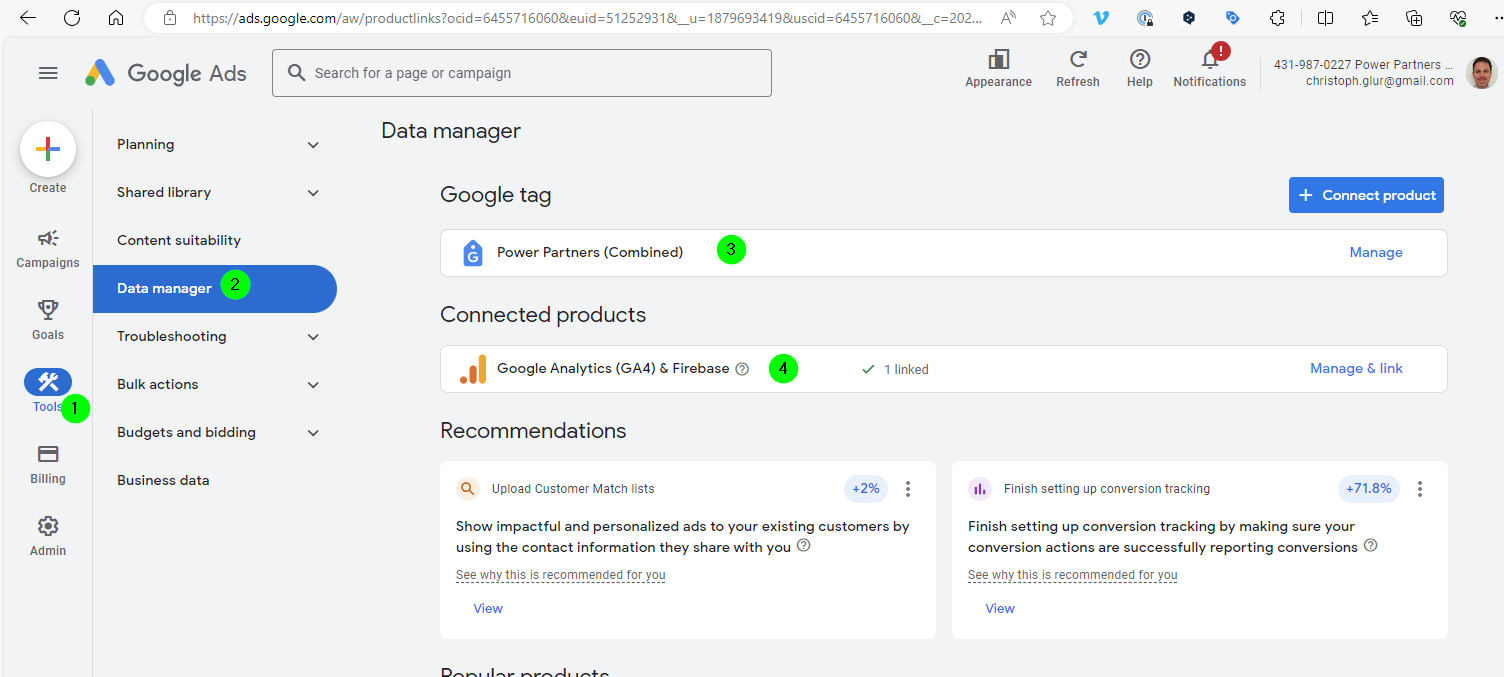
Task: Click the Google Analytics (GA4) & Firebase label
Action: click(x=613, y=369)
